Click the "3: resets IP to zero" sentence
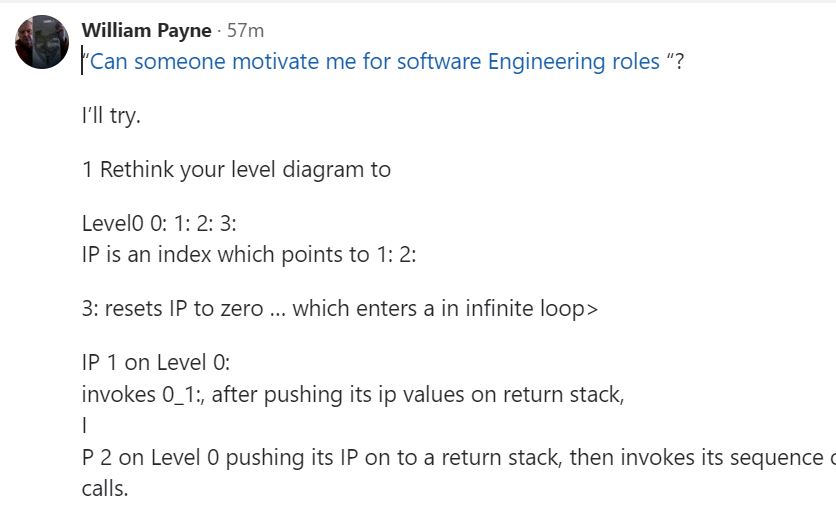Image resolution: width=836 pixels, height=519 pixels. coord(340,308)
